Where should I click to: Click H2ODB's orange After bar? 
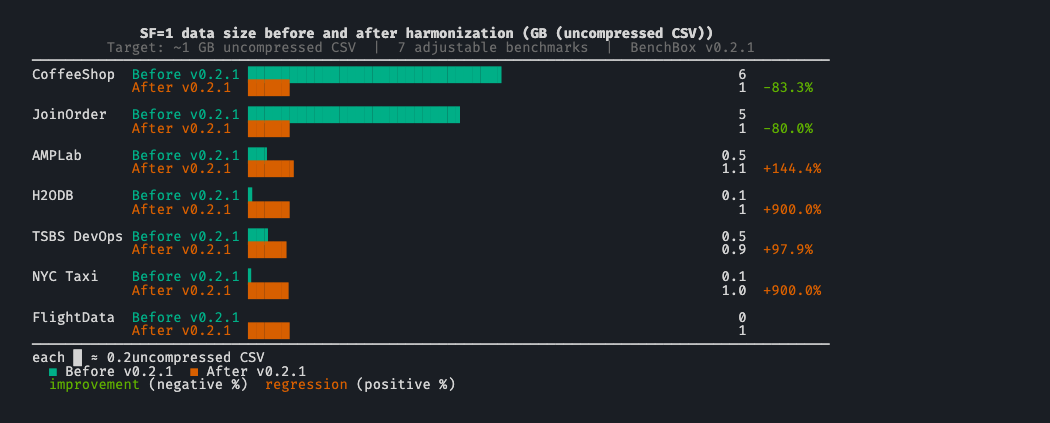pos(268,209)
